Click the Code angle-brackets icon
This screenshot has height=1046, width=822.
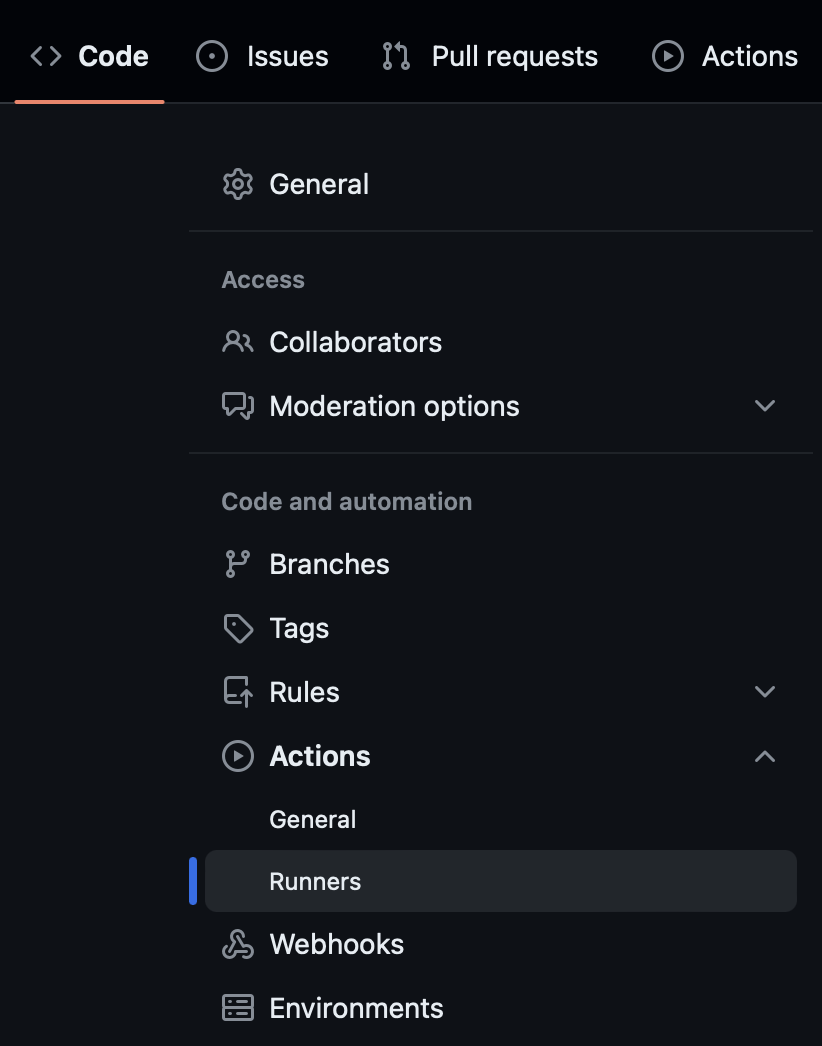coord(46,56)
